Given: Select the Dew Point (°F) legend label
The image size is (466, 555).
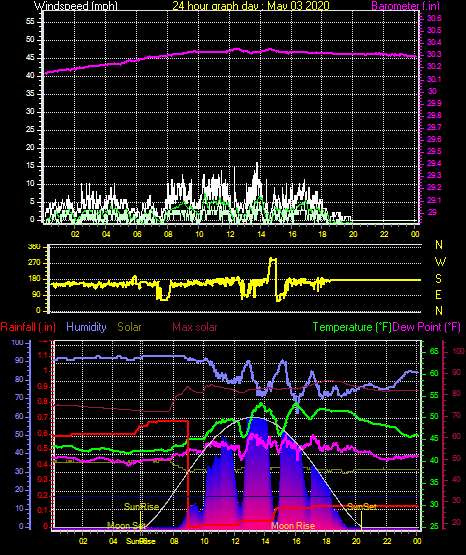Looking at the screenshot, I should pyautogui.click(x=427, y=327).
